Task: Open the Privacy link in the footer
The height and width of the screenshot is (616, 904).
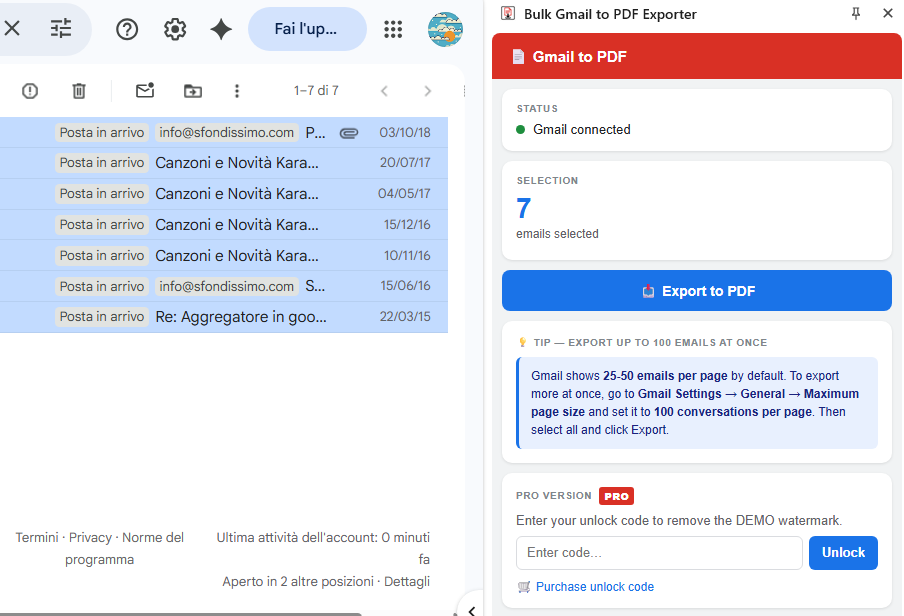Action: (x=90, y=538)
